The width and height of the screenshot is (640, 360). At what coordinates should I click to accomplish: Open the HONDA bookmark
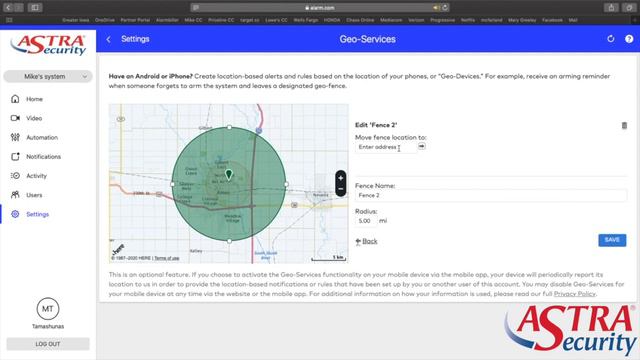click(332, 20)
